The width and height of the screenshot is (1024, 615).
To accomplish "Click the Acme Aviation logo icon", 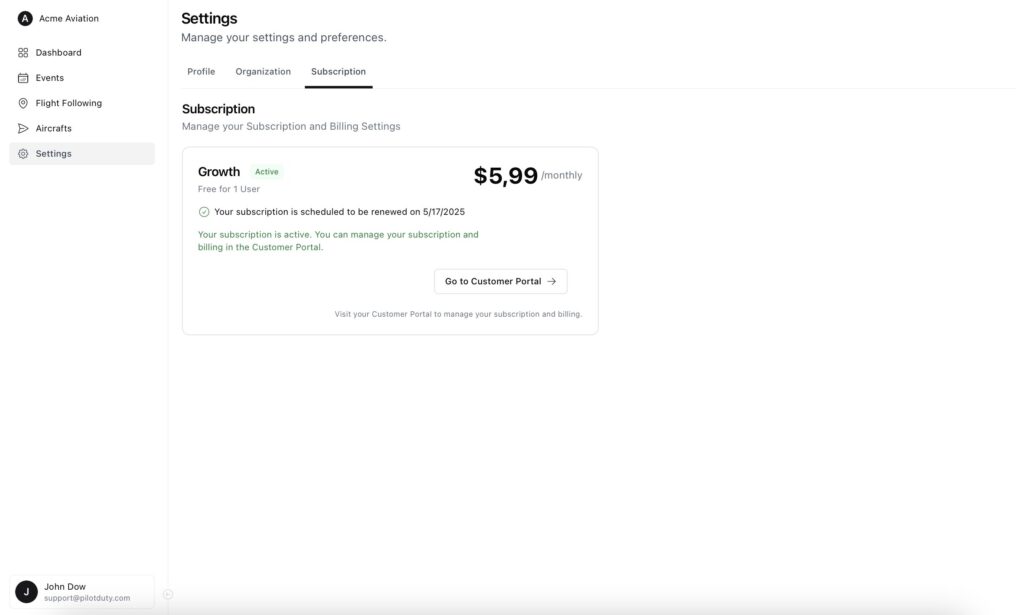I will click(25, 19).
